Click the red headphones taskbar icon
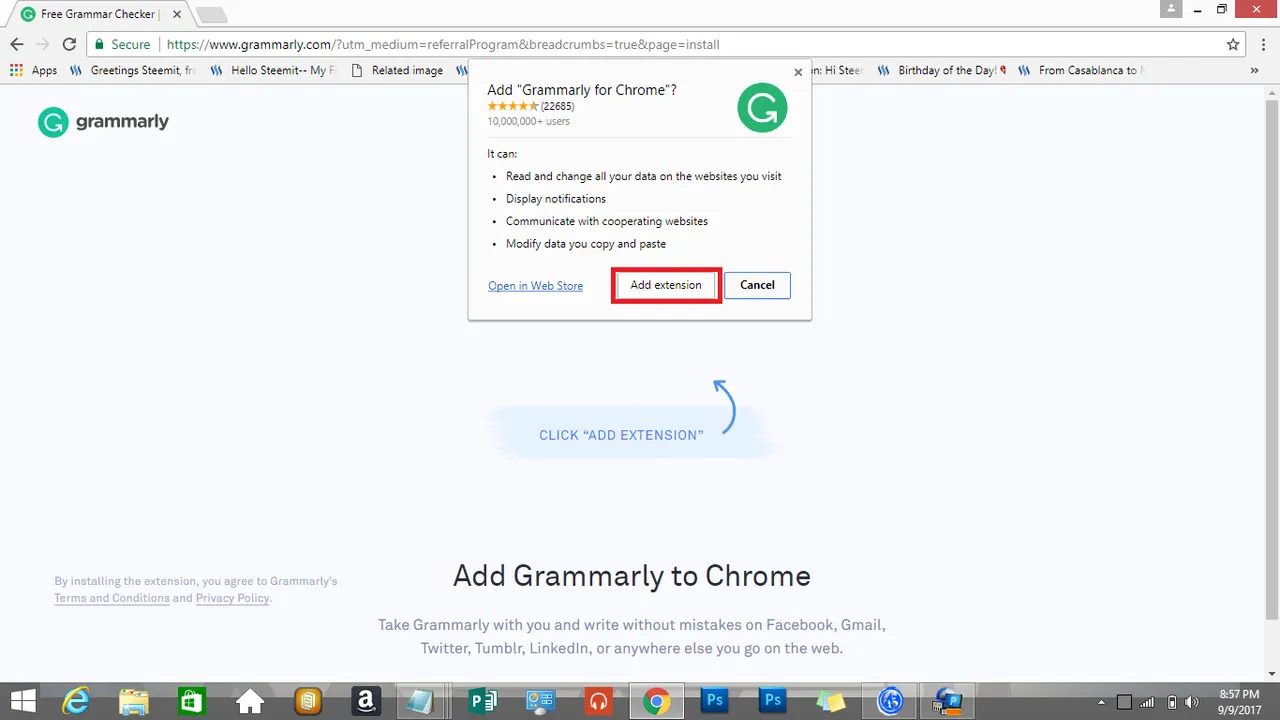The height and width of the screenshot is (720, 1280). click(598, 701)
